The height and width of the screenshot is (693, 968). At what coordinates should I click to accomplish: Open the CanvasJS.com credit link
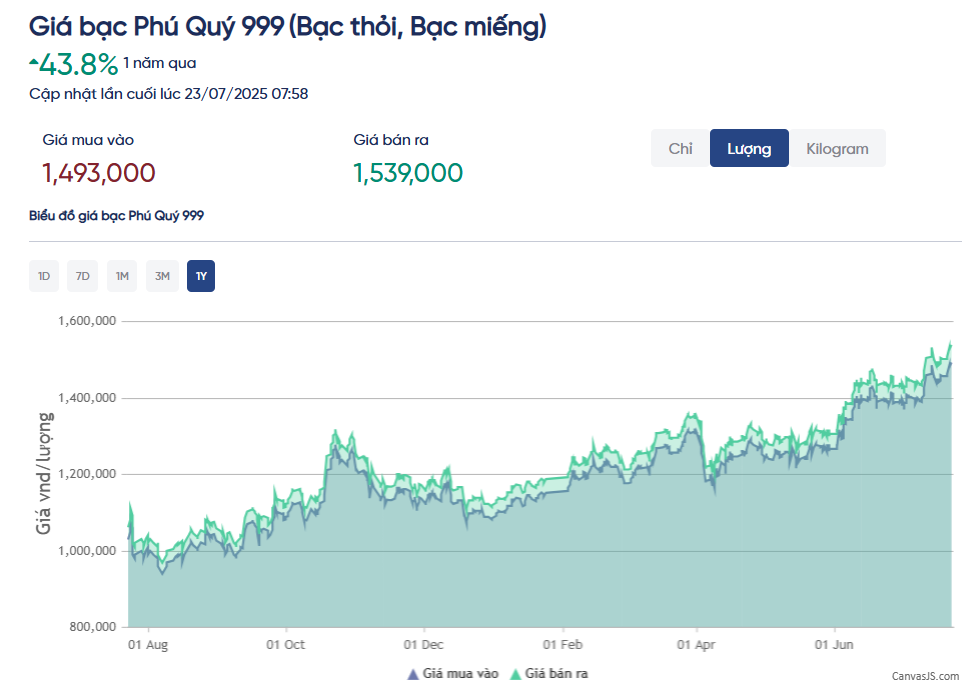(x=925, y=676)
